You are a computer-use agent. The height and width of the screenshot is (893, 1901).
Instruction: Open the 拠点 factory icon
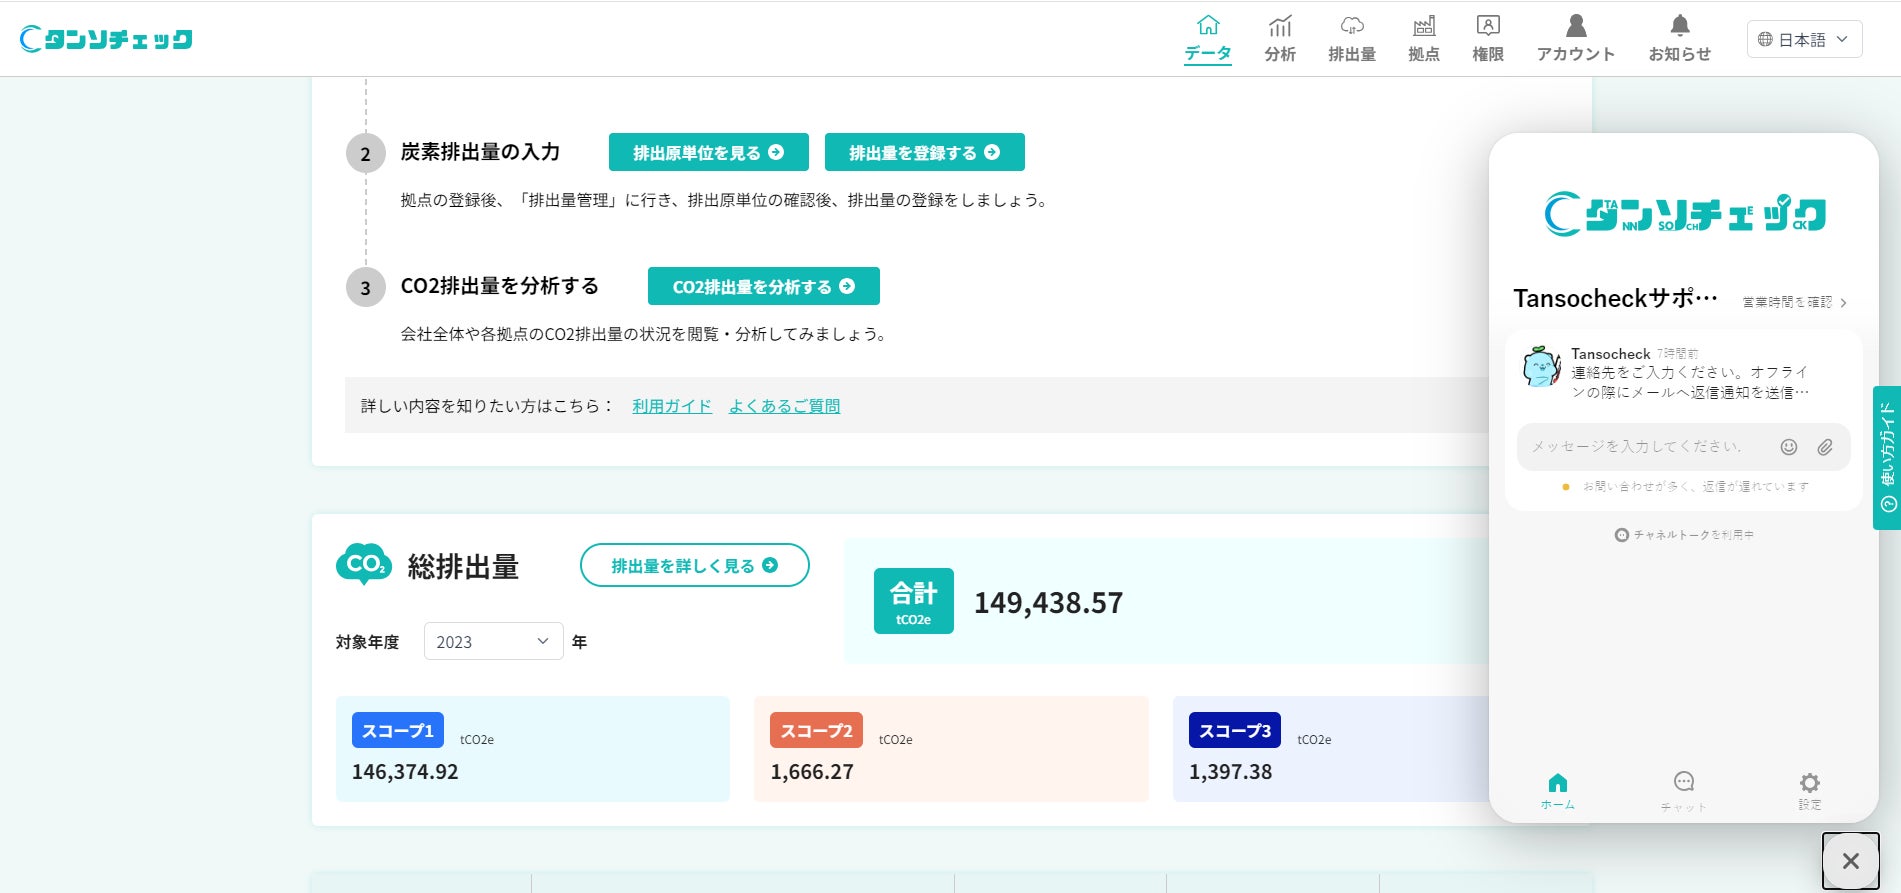click(x=1424, y=25)
